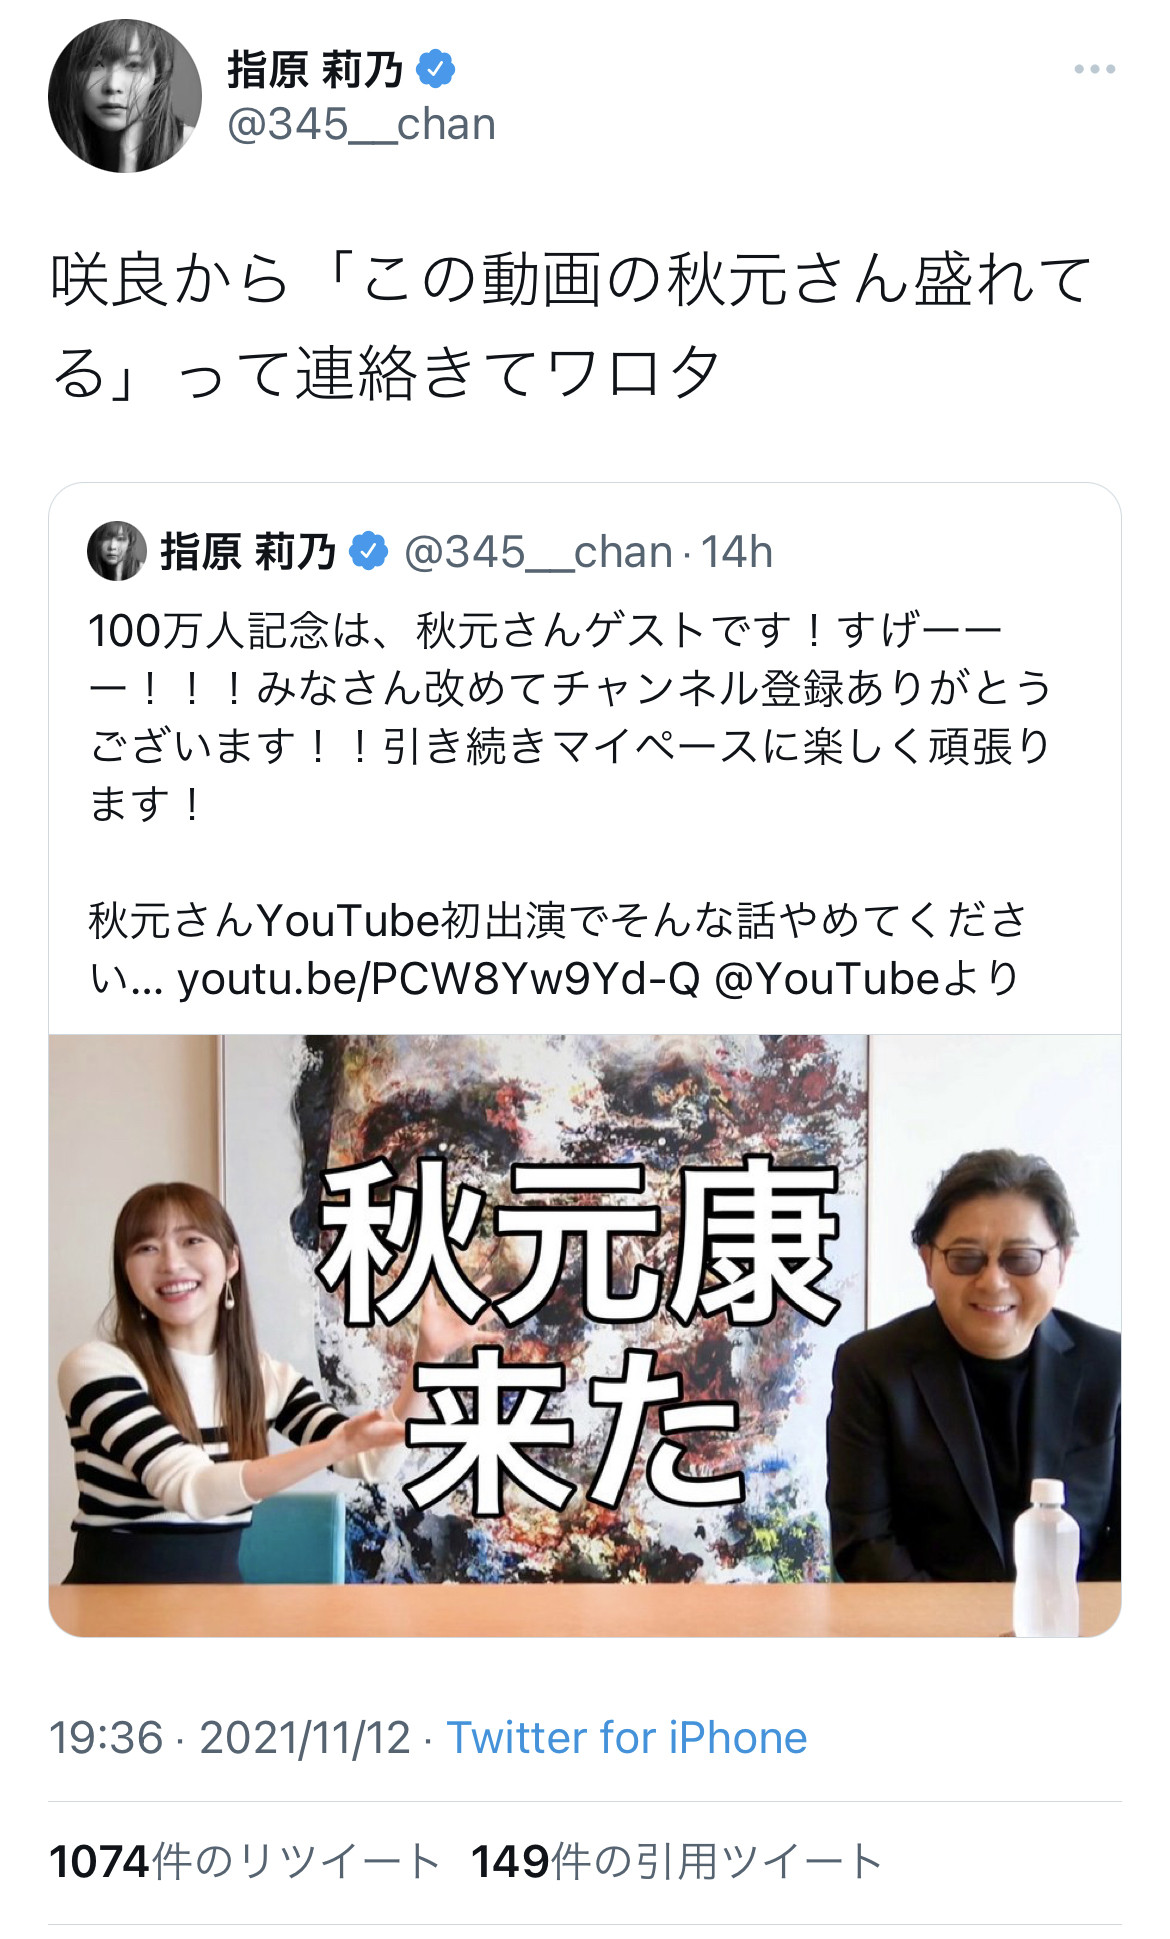Open the youtu.be/PCW8Yw9Yd-Q link
The width and height of the screenshot is (1170, 1939).
pyautogui.click(x=439, y=979)
